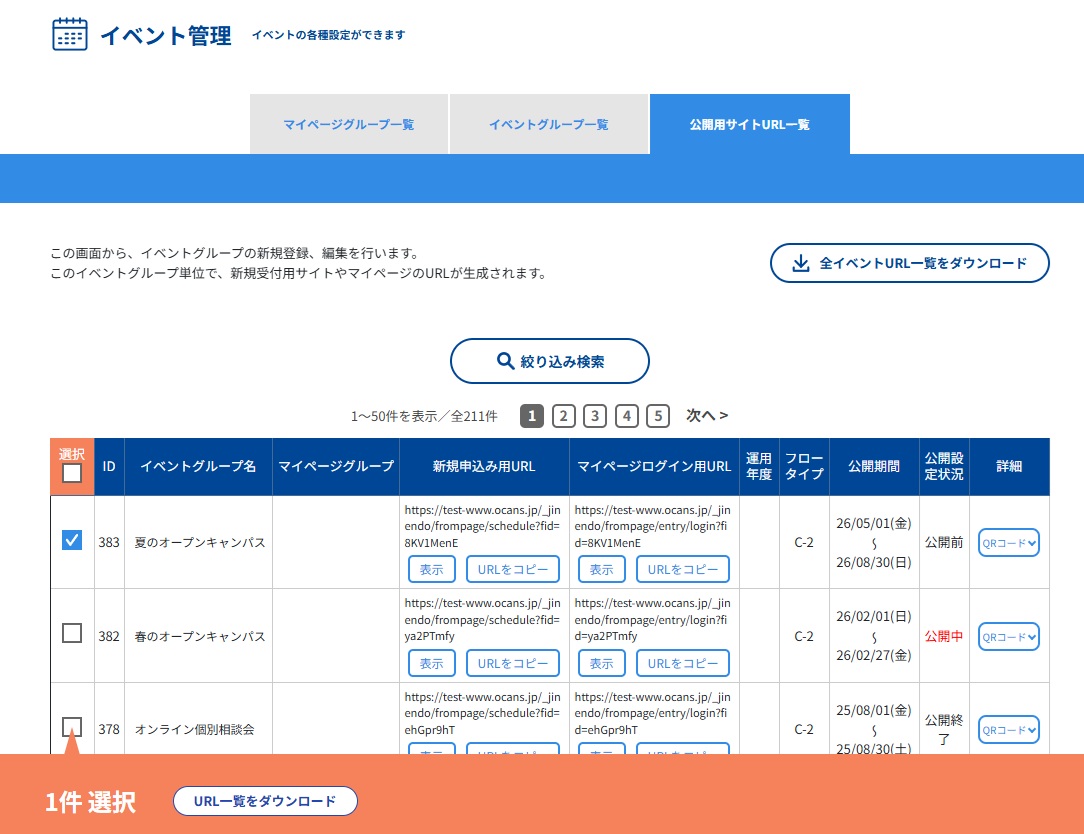Image resolution: width=1084 pixels, height=834 pixels.
Task: Switch to イベントグループ一覧 tab
Action: (549, 124)
